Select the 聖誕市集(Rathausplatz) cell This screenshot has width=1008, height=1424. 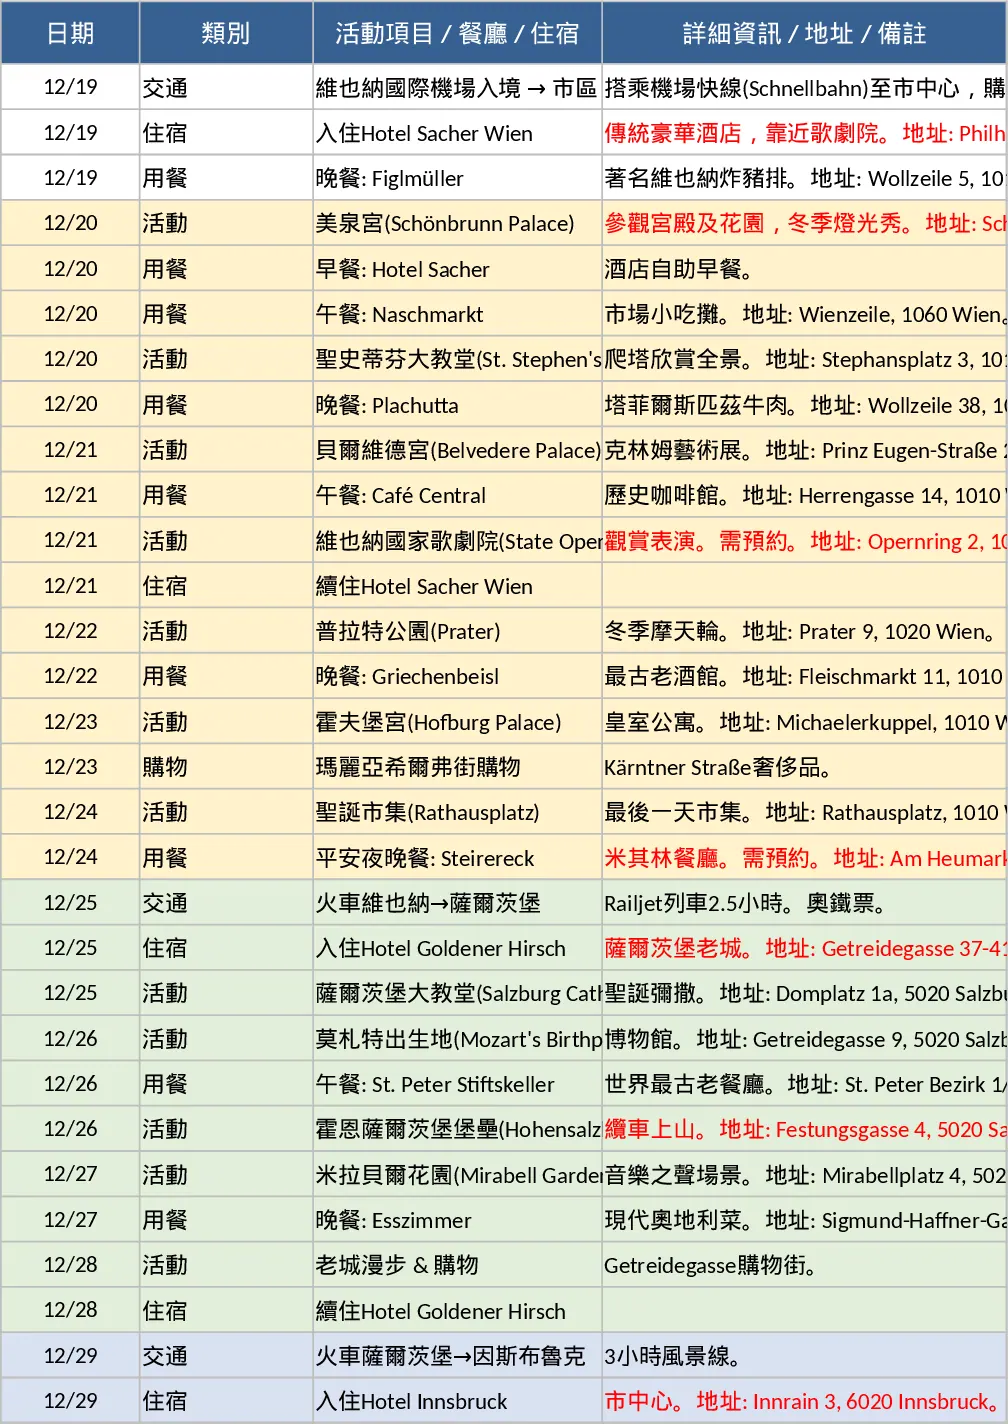coord(457,812)
